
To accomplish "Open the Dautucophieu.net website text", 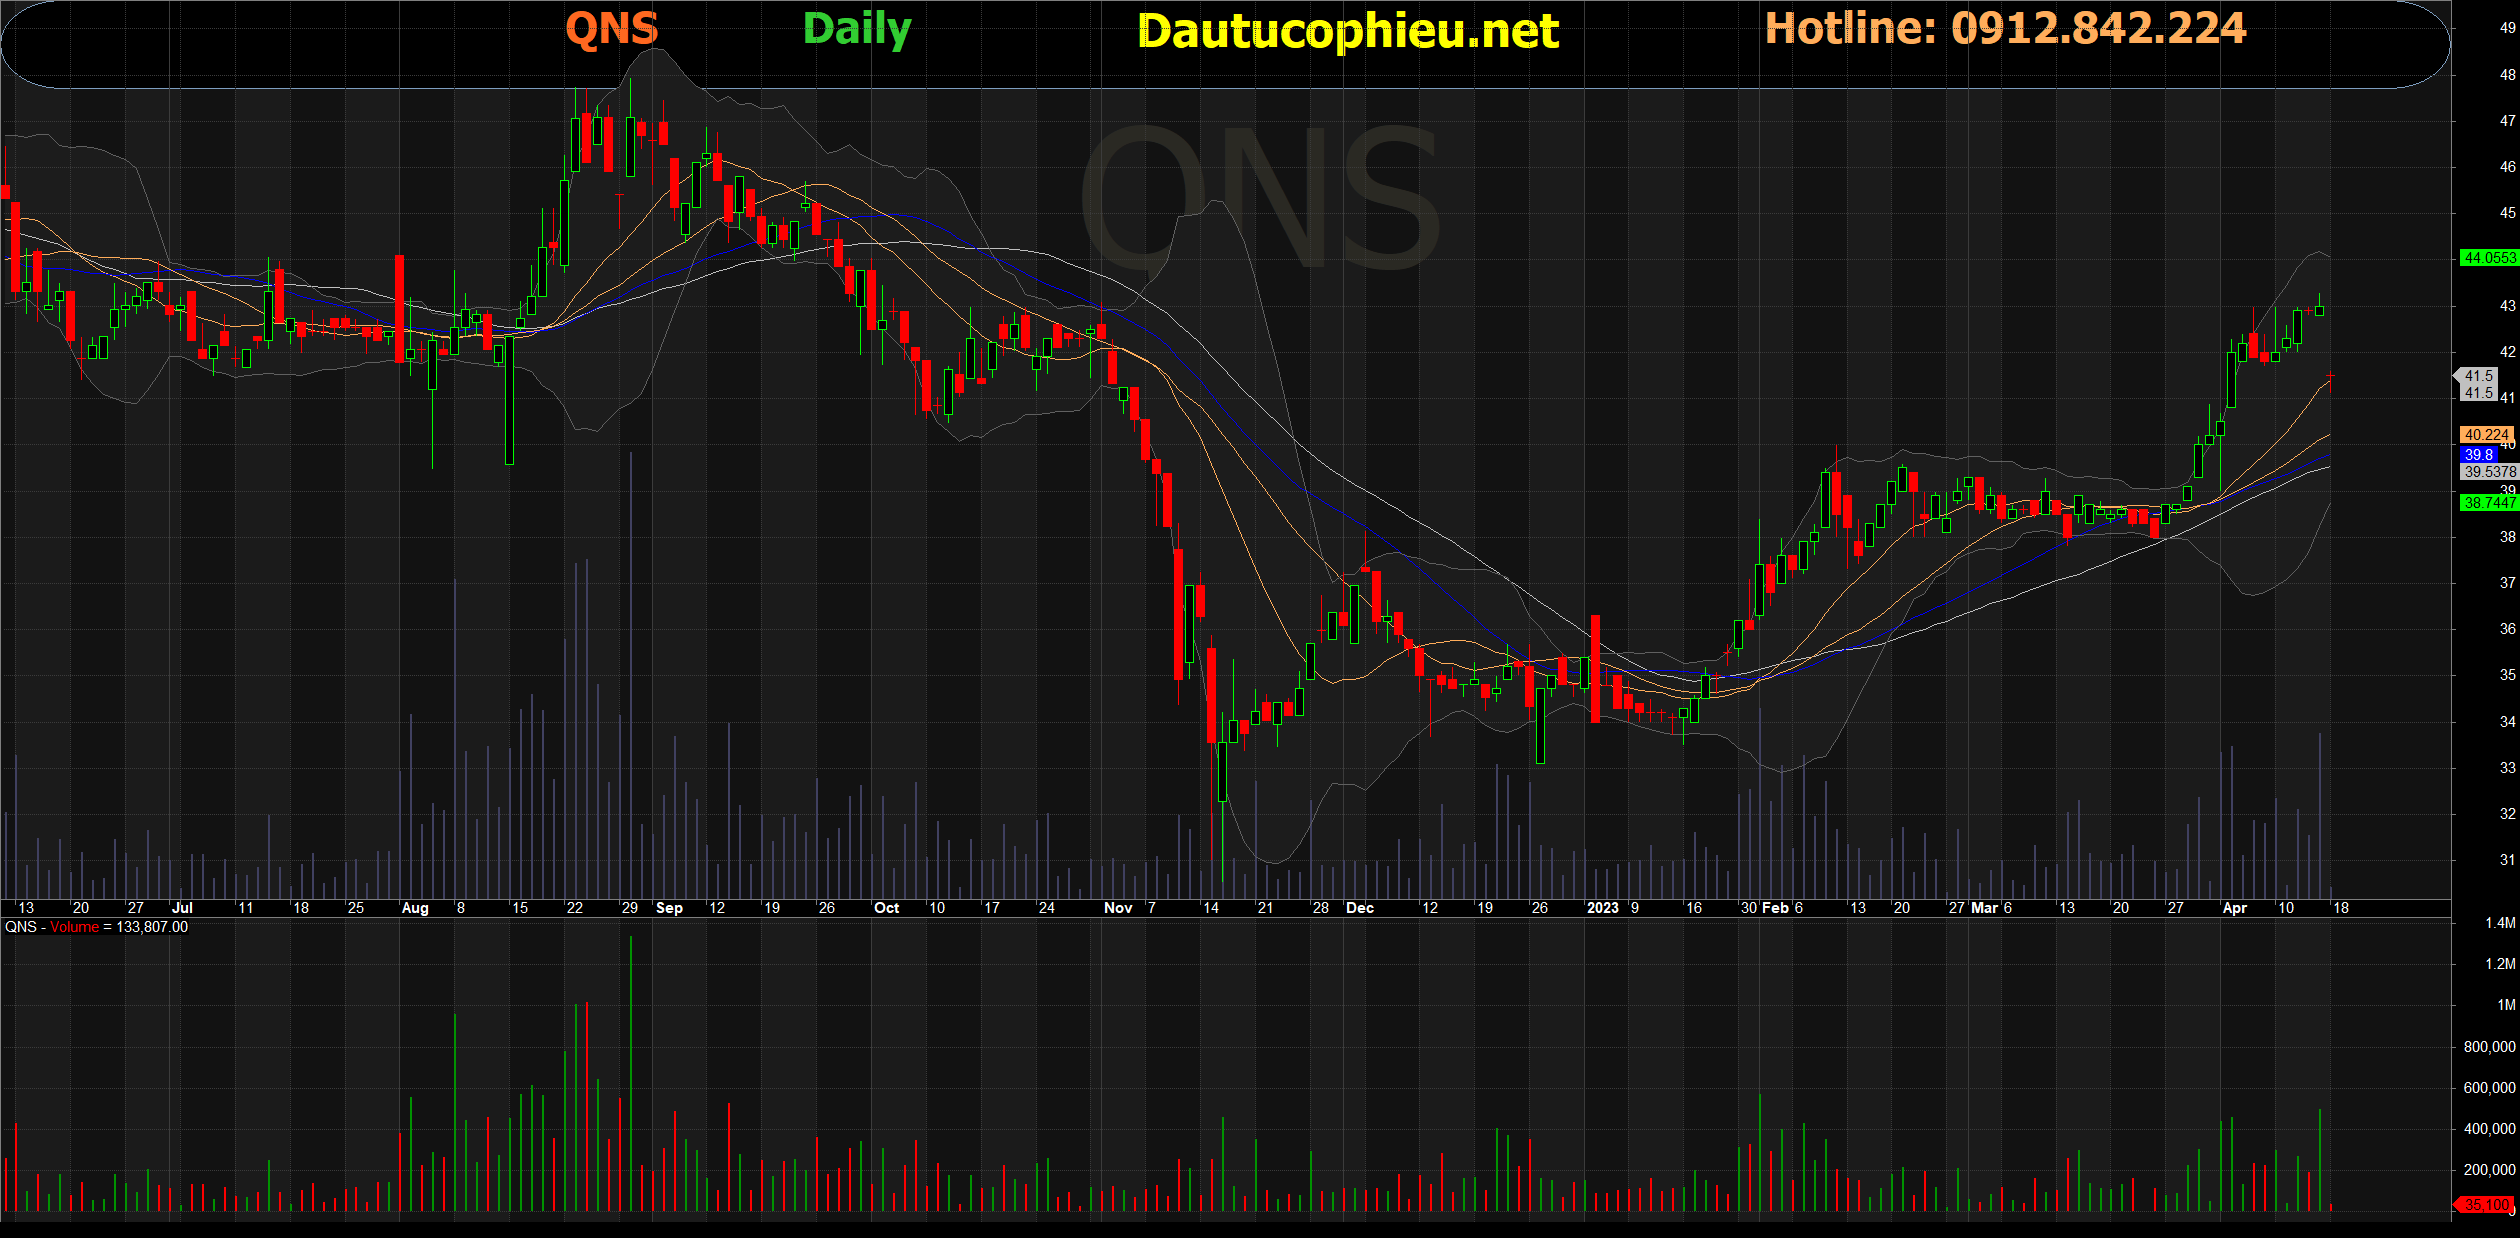I will point(1347,31).
